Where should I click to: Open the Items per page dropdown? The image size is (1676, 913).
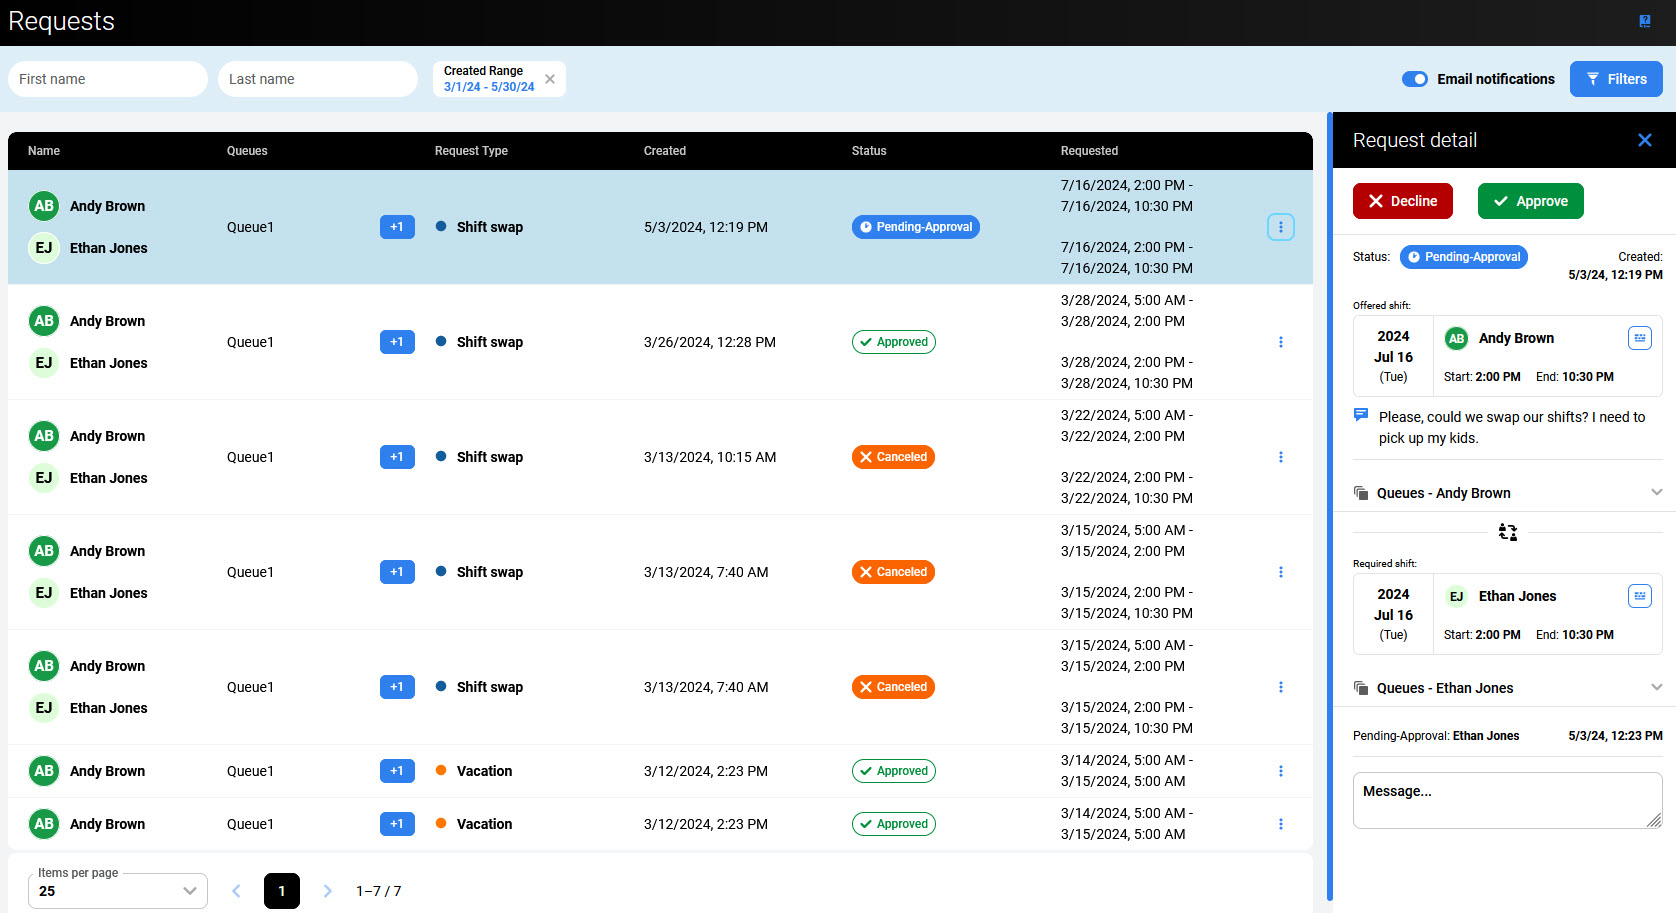tap(118, 891)
